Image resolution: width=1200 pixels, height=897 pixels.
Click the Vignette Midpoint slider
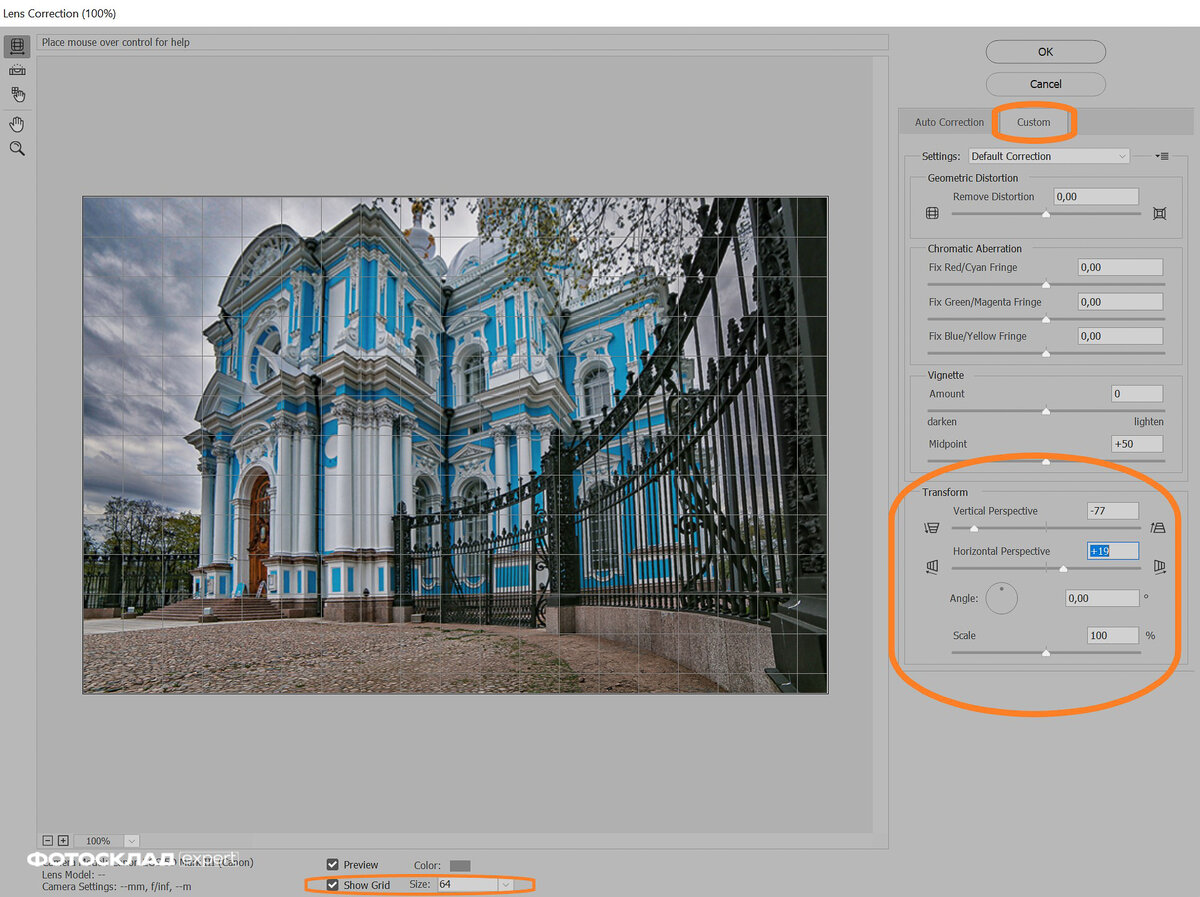click(x=1046, y=461)
